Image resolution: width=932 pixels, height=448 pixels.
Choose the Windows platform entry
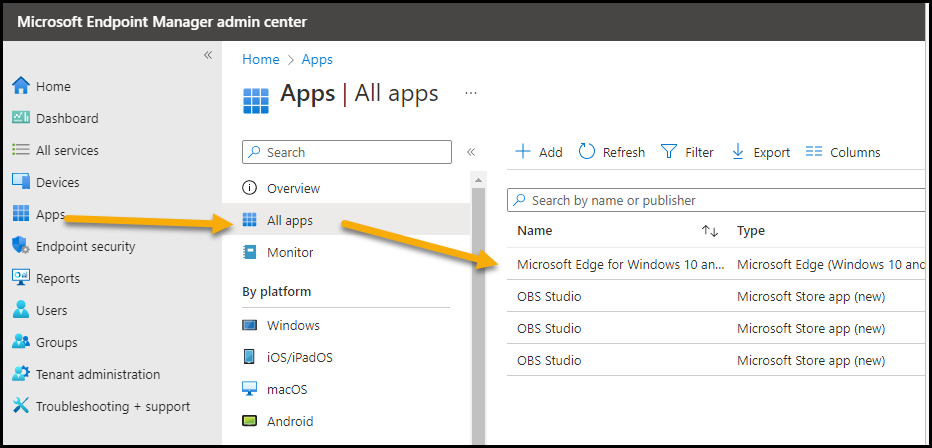click(x=293, y=326)
